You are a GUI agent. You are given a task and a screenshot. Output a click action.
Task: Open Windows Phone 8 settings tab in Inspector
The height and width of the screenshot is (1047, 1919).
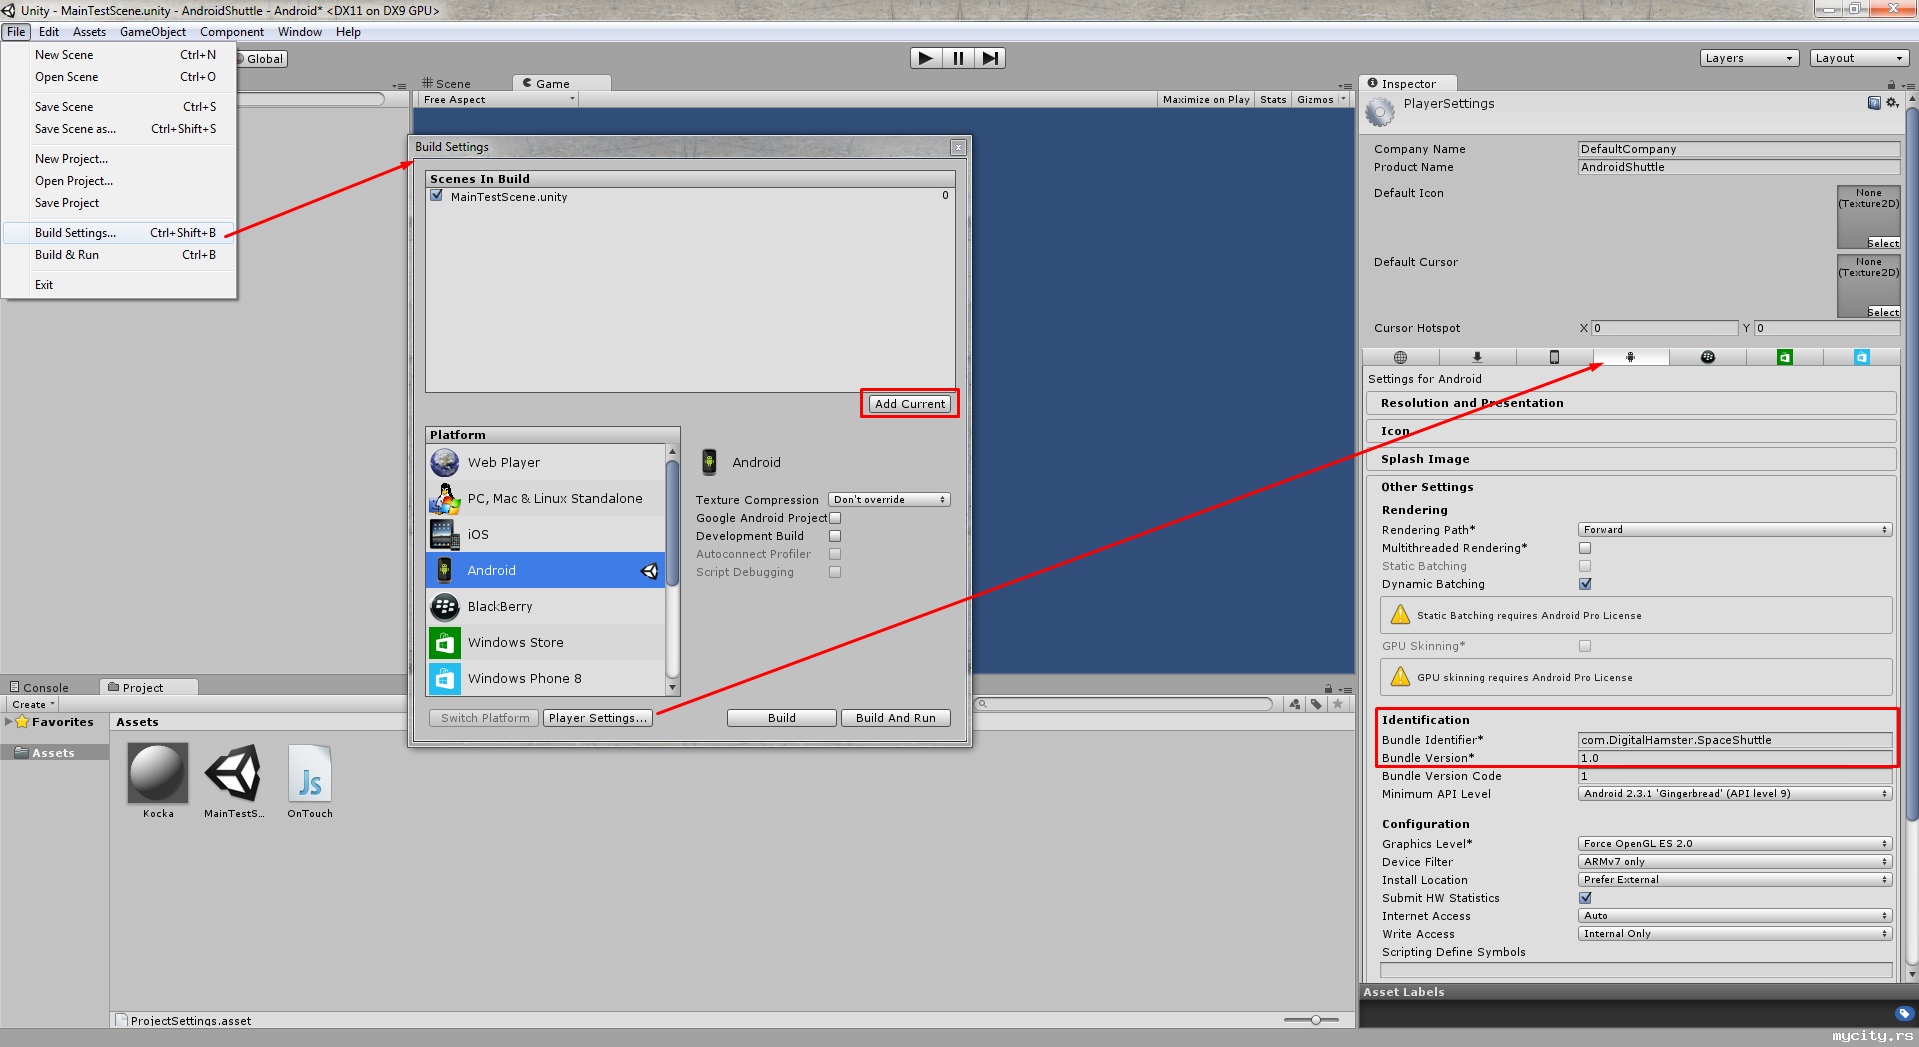pyautogui.click(x=1861, y=357)
